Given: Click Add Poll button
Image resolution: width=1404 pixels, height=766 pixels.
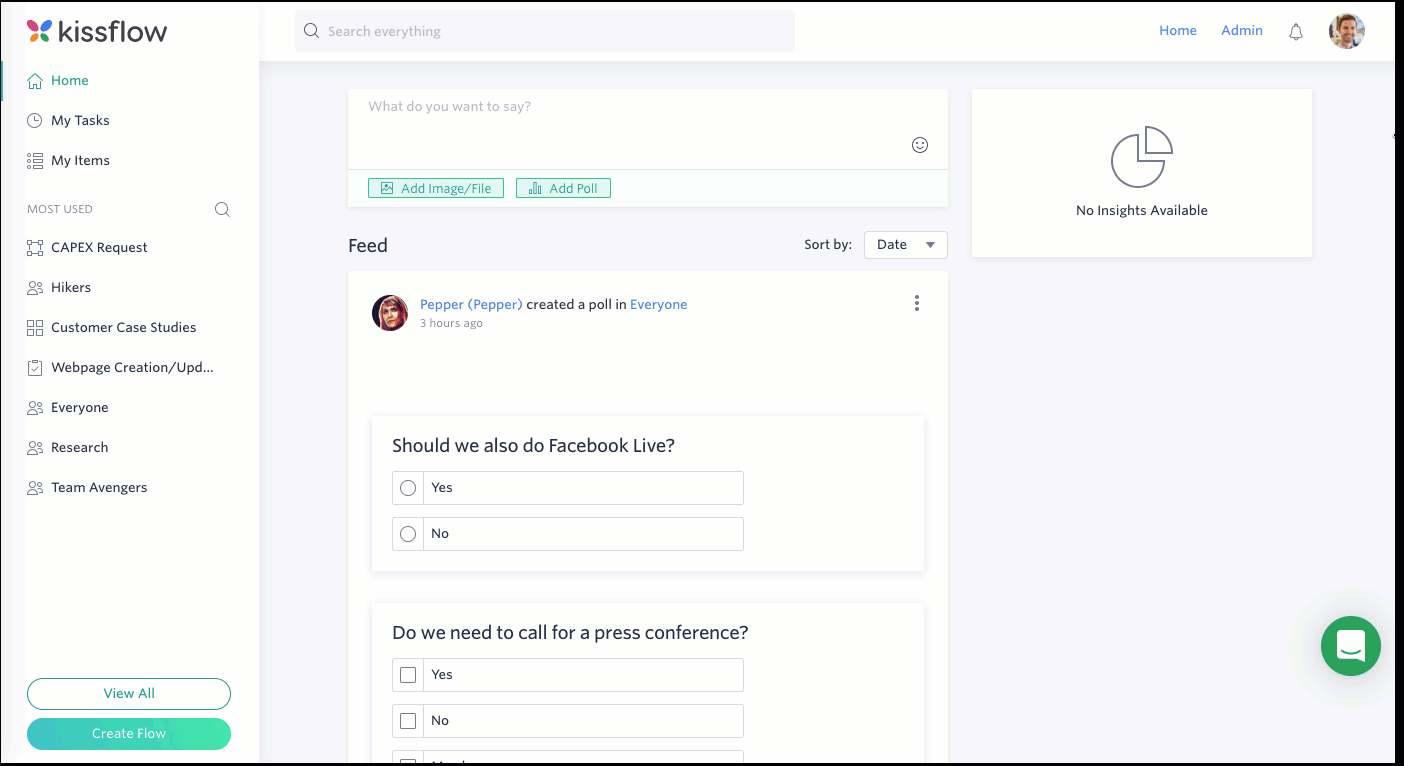Looking at the screenshot, I should pyautogui.click(x=563, y=188).
